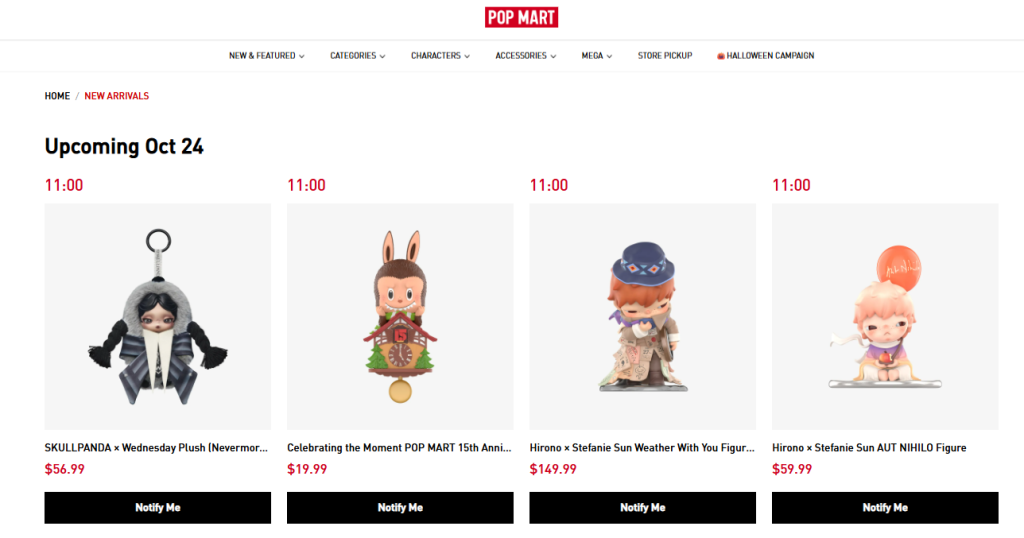
Task: Open Hirono × Stefanie Sun AUT NIHILO title
Action: (869, 448)
